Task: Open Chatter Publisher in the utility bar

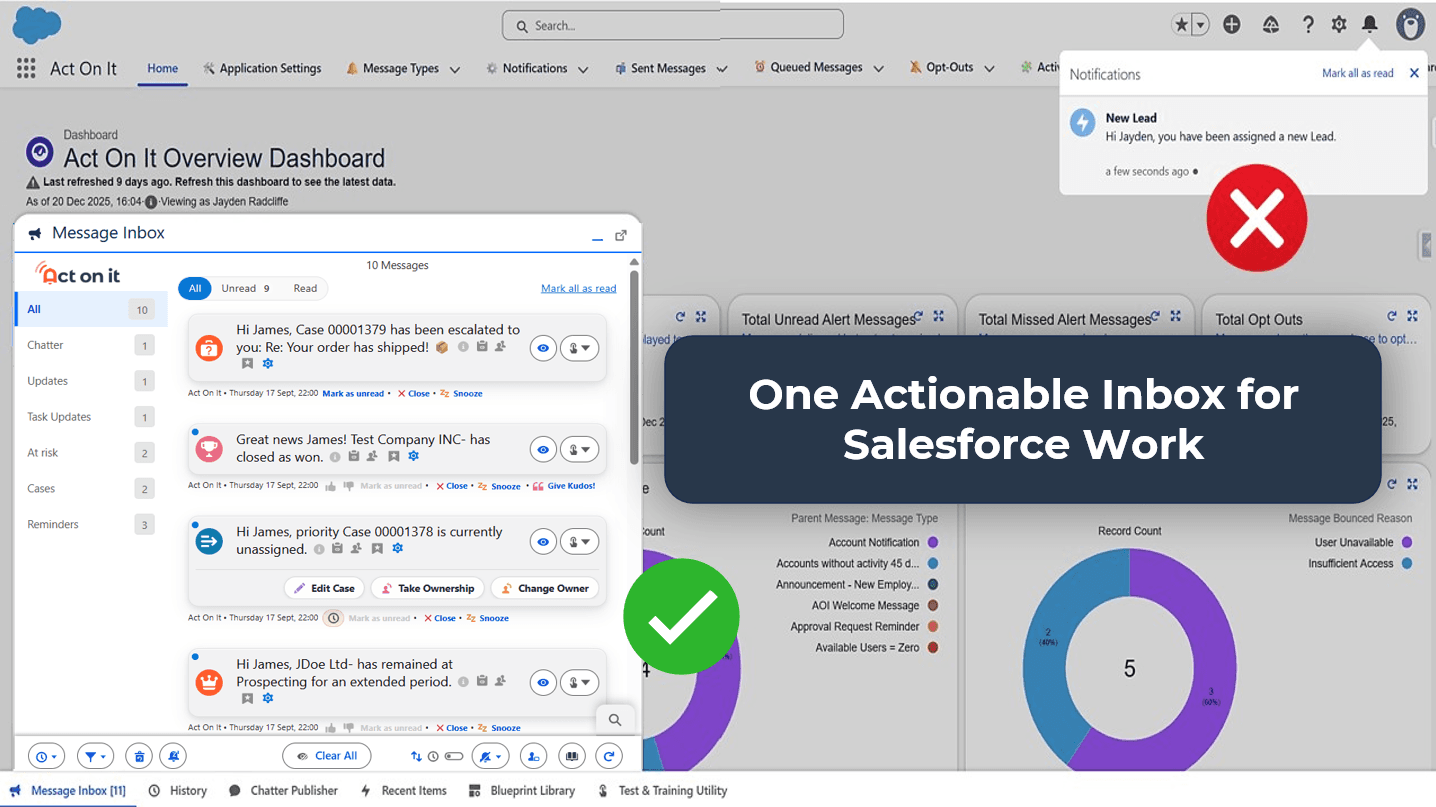Action: [283, 790]
